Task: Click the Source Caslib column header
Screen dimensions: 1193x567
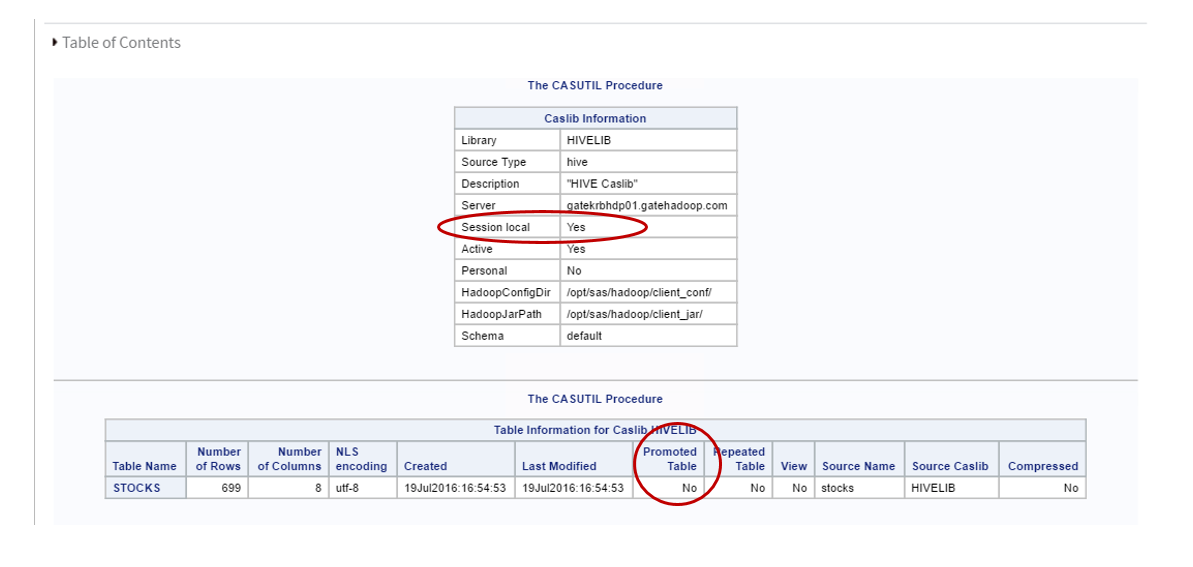Action: pyautogui.click(x=951, y=458)
